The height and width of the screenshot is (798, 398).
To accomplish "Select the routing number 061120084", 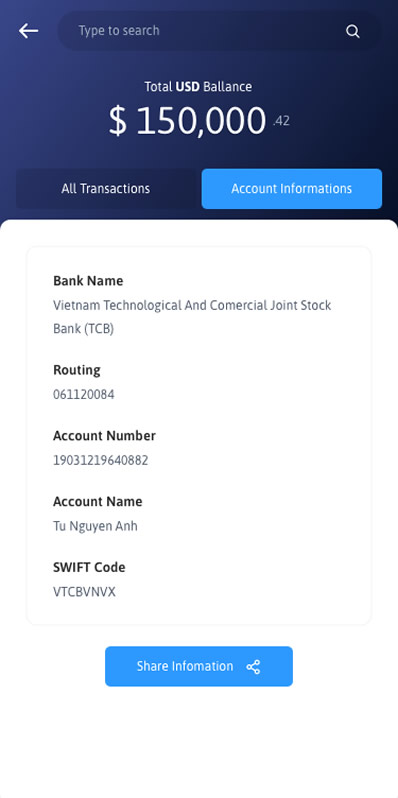I will pos(83,394).
